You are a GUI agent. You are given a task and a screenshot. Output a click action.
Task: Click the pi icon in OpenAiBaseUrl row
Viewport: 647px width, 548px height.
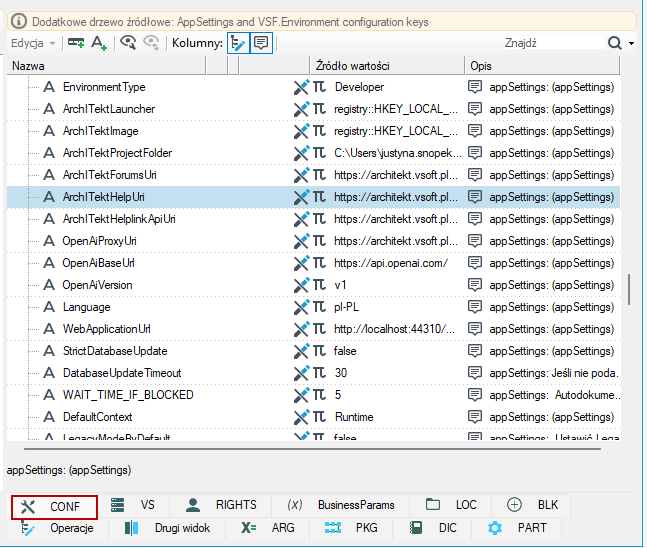tap(319, 263)
